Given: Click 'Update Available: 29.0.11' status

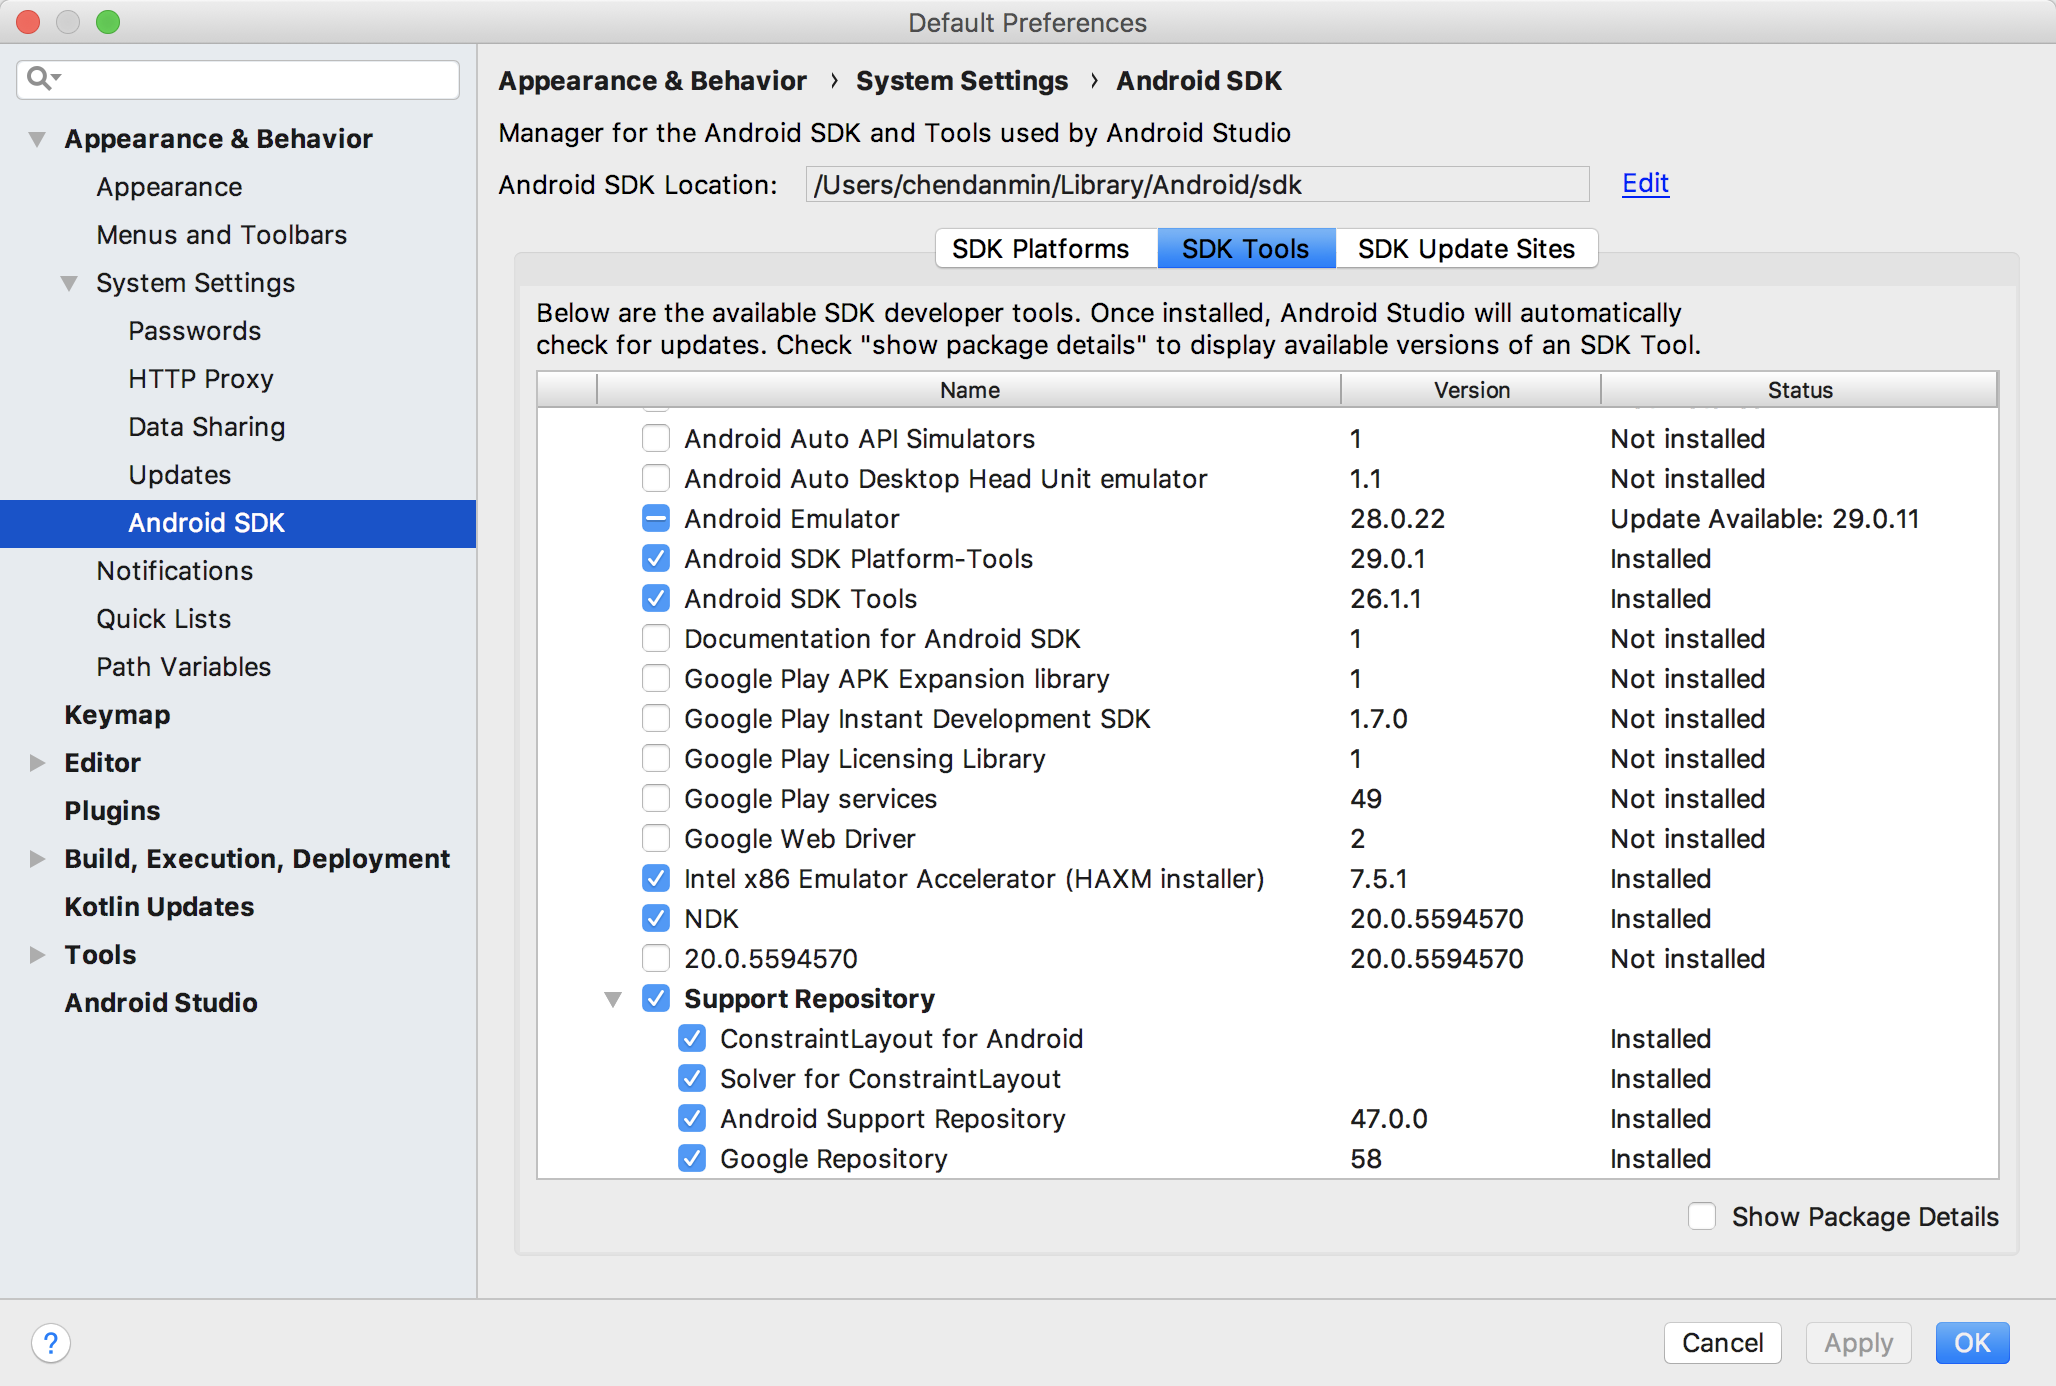Looking at the screenshot, I should pos(1764,519).
